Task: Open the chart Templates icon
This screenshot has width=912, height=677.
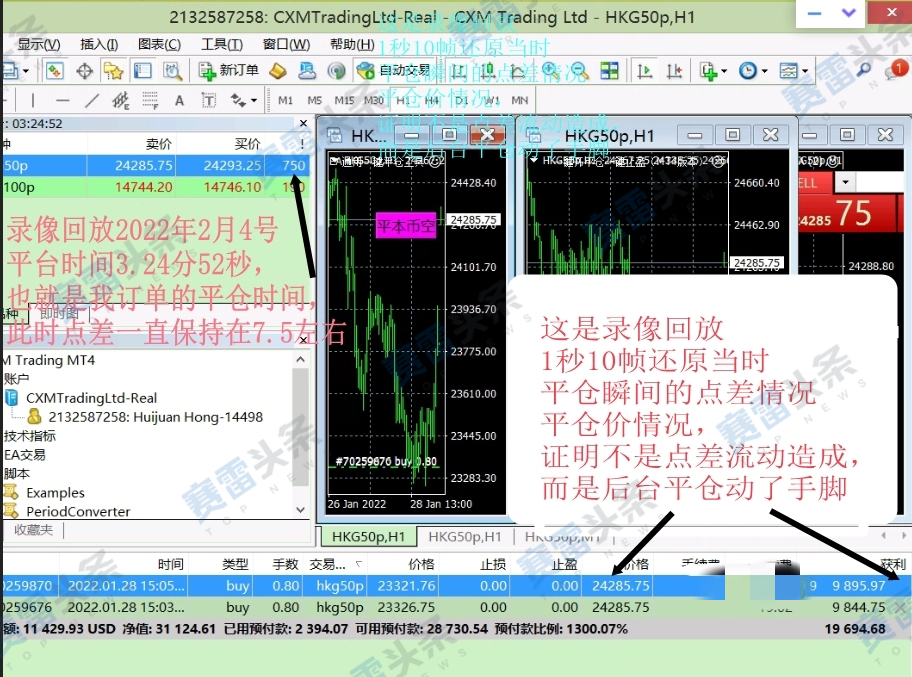Action: pos(788,71)
